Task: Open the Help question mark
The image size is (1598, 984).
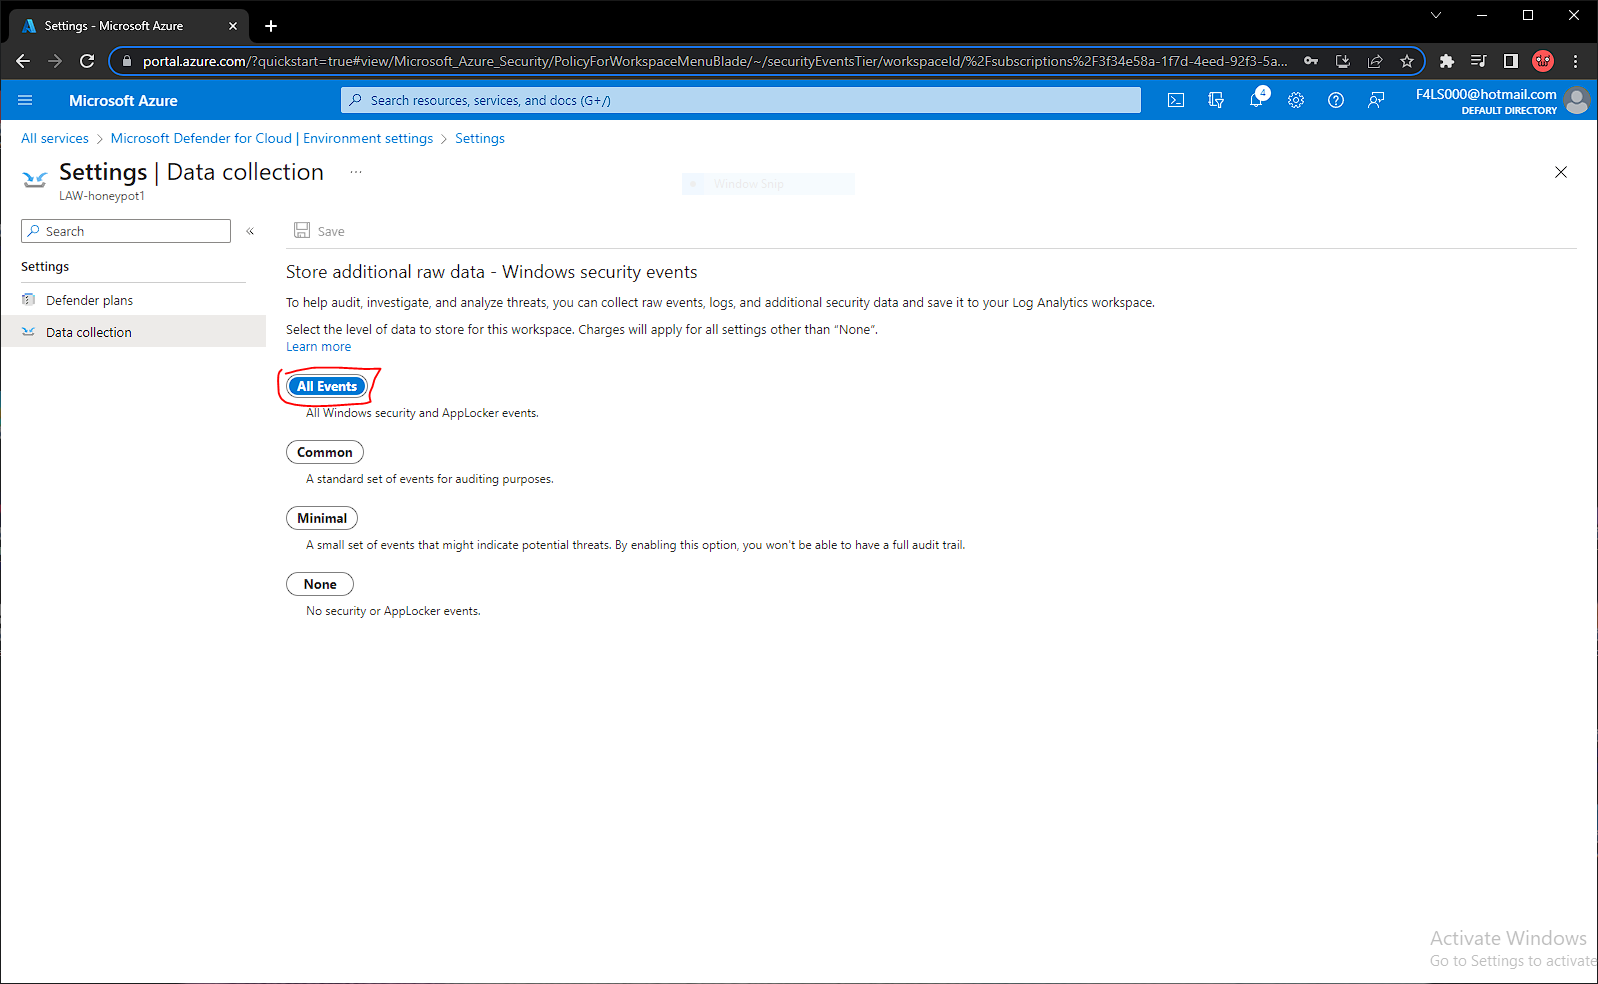Action: click(1336, 100)
